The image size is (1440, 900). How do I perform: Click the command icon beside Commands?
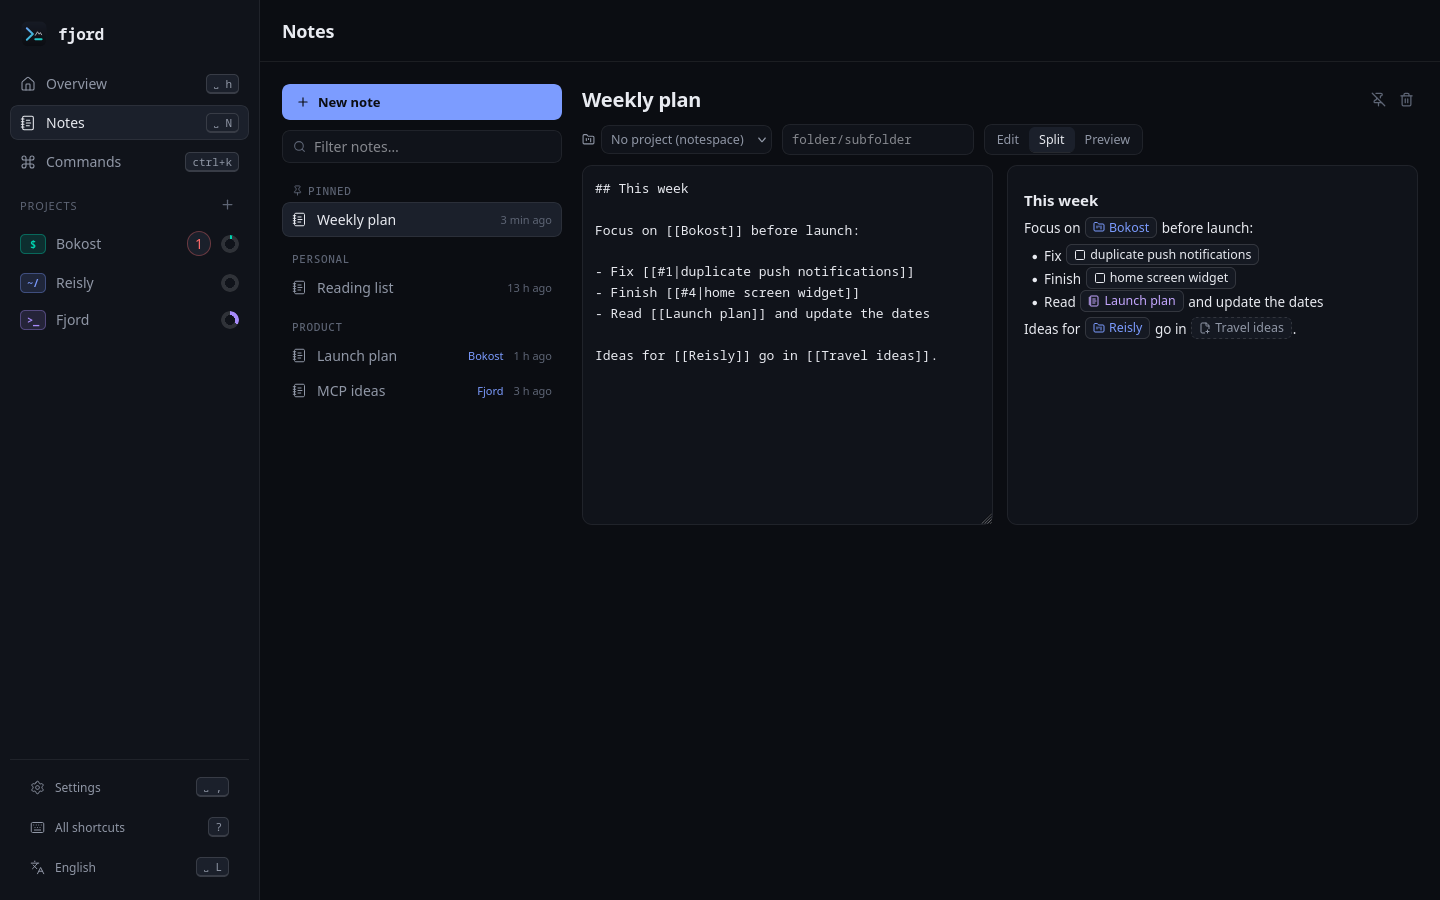pos(28,162)
